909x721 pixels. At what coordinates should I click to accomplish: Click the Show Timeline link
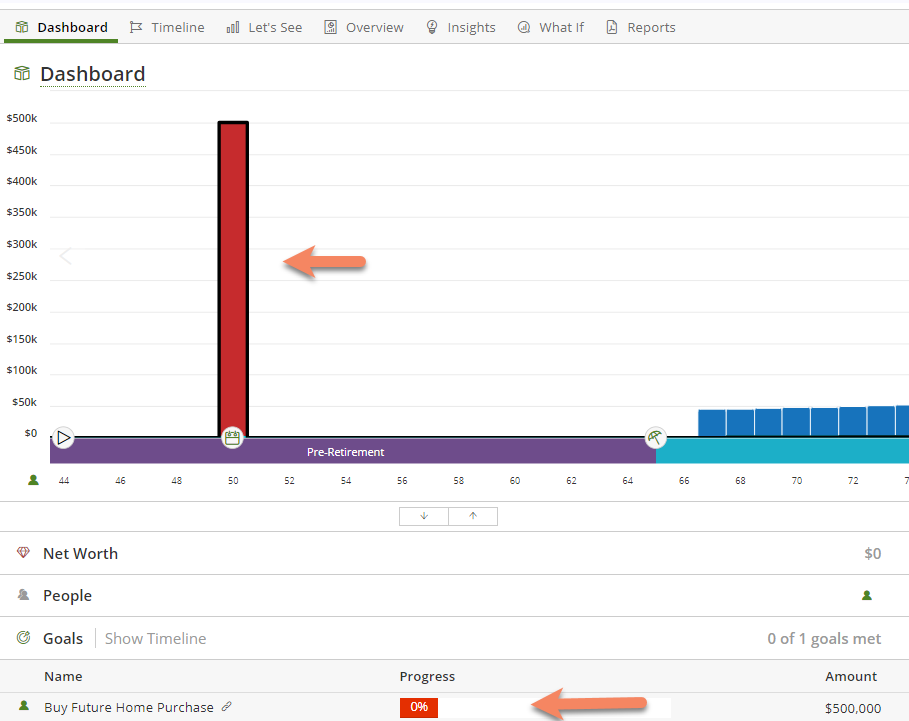(155, 638)
